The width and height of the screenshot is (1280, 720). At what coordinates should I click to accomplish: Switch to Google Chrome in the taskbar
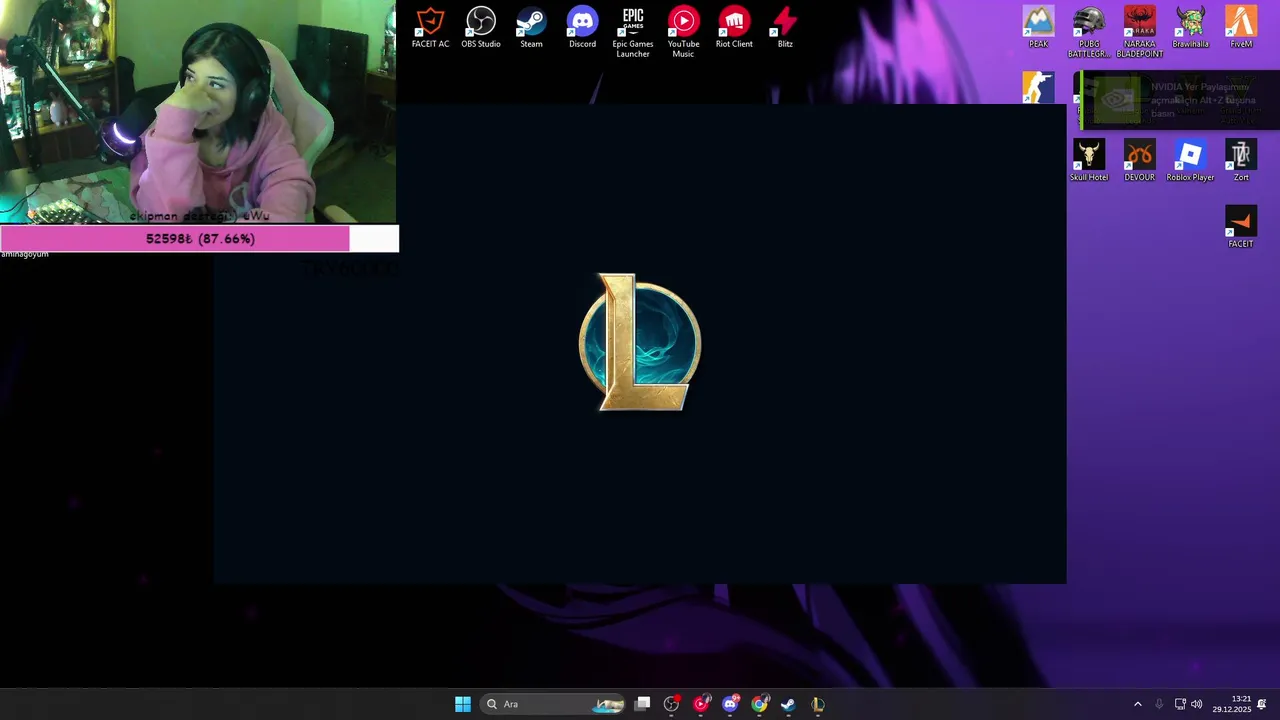[760, 704]
